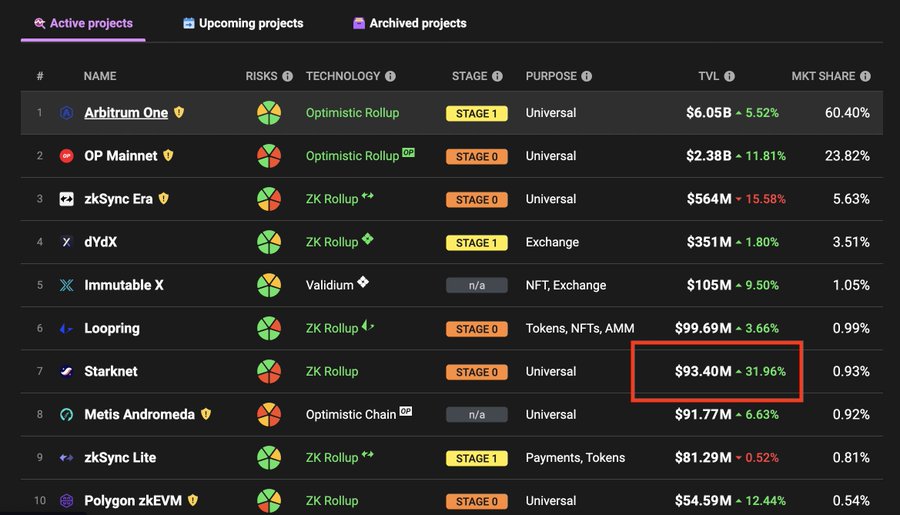This screenshot has width=900, height=515.
Task: Click the Metis Andromeda logo icon
Action: [x=67, y=414]
